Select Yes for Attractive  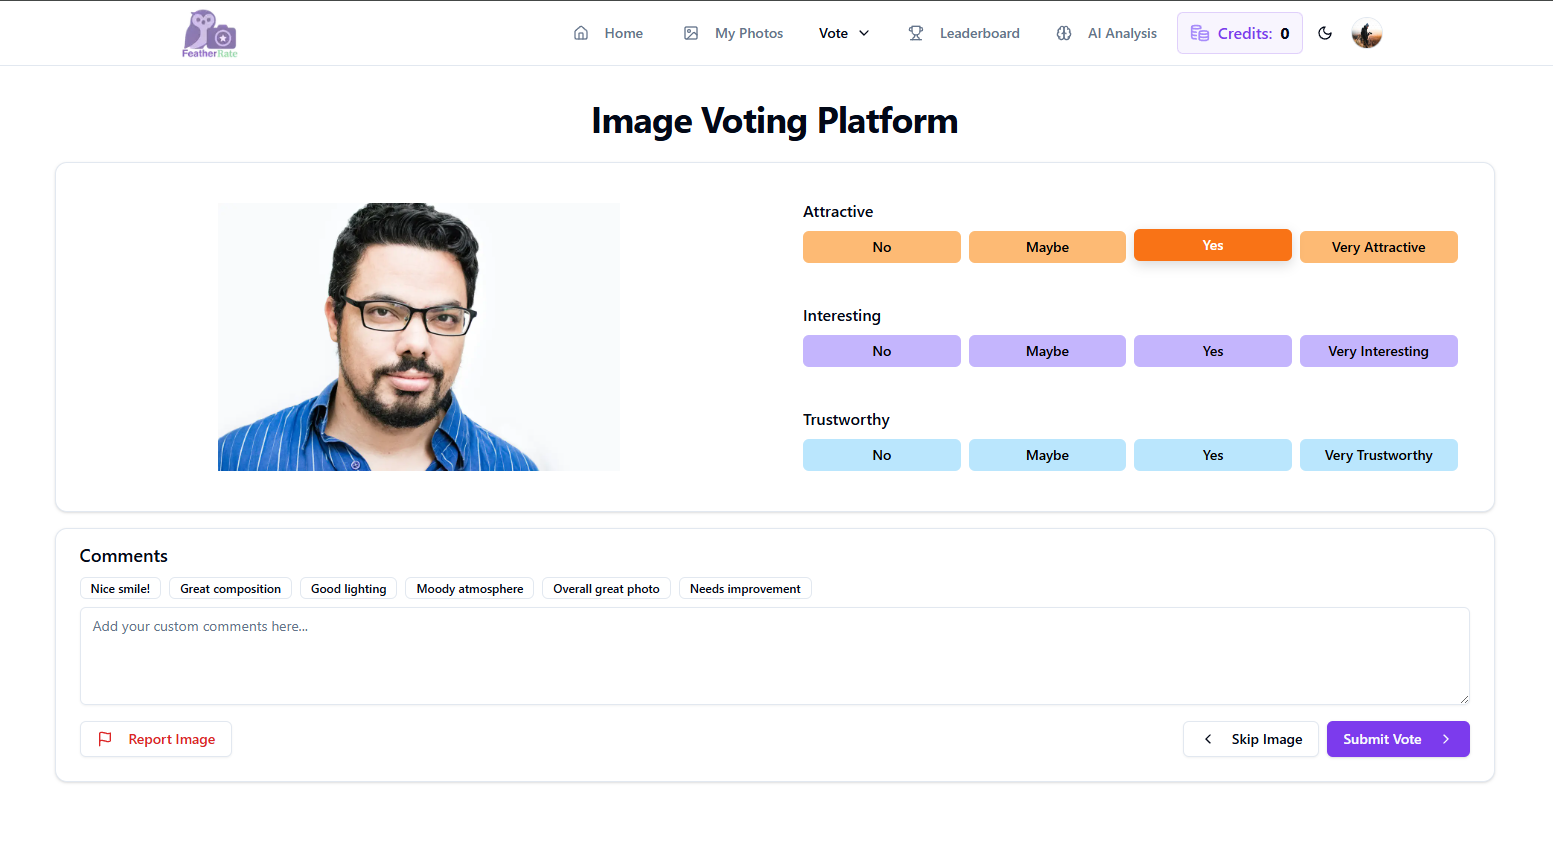(x=1213, y=245)
